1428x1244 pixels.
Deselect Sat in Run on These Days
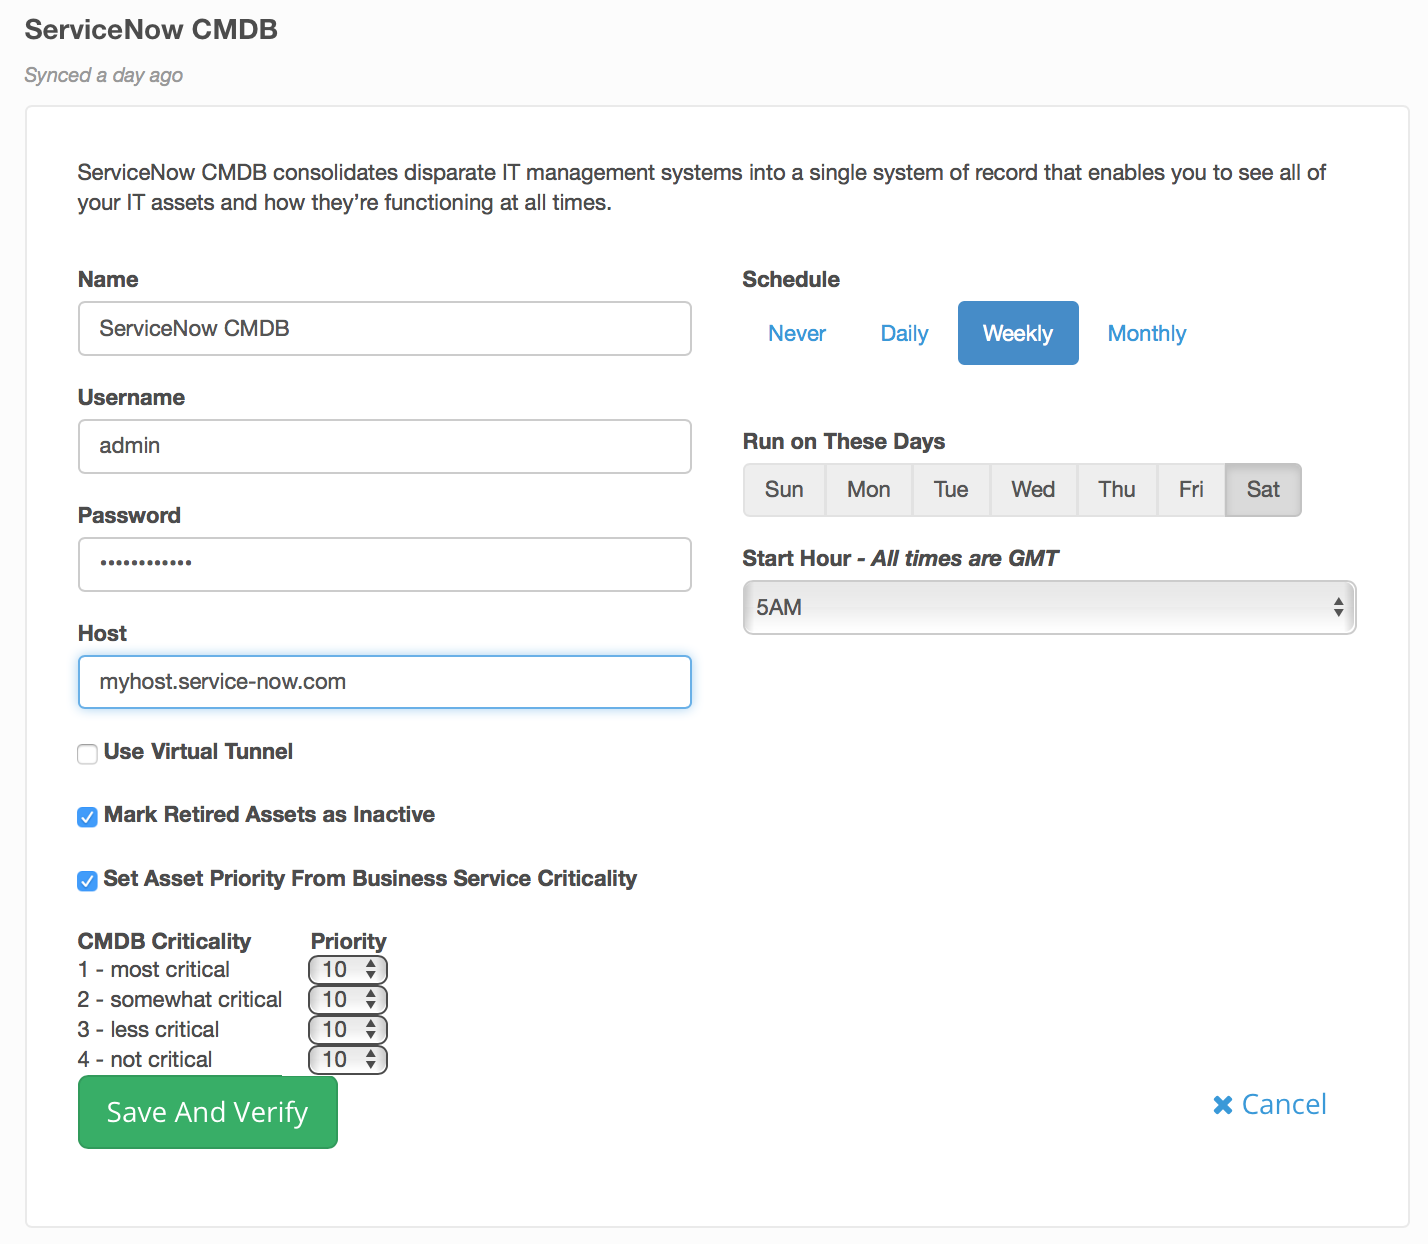(1263, 490)
